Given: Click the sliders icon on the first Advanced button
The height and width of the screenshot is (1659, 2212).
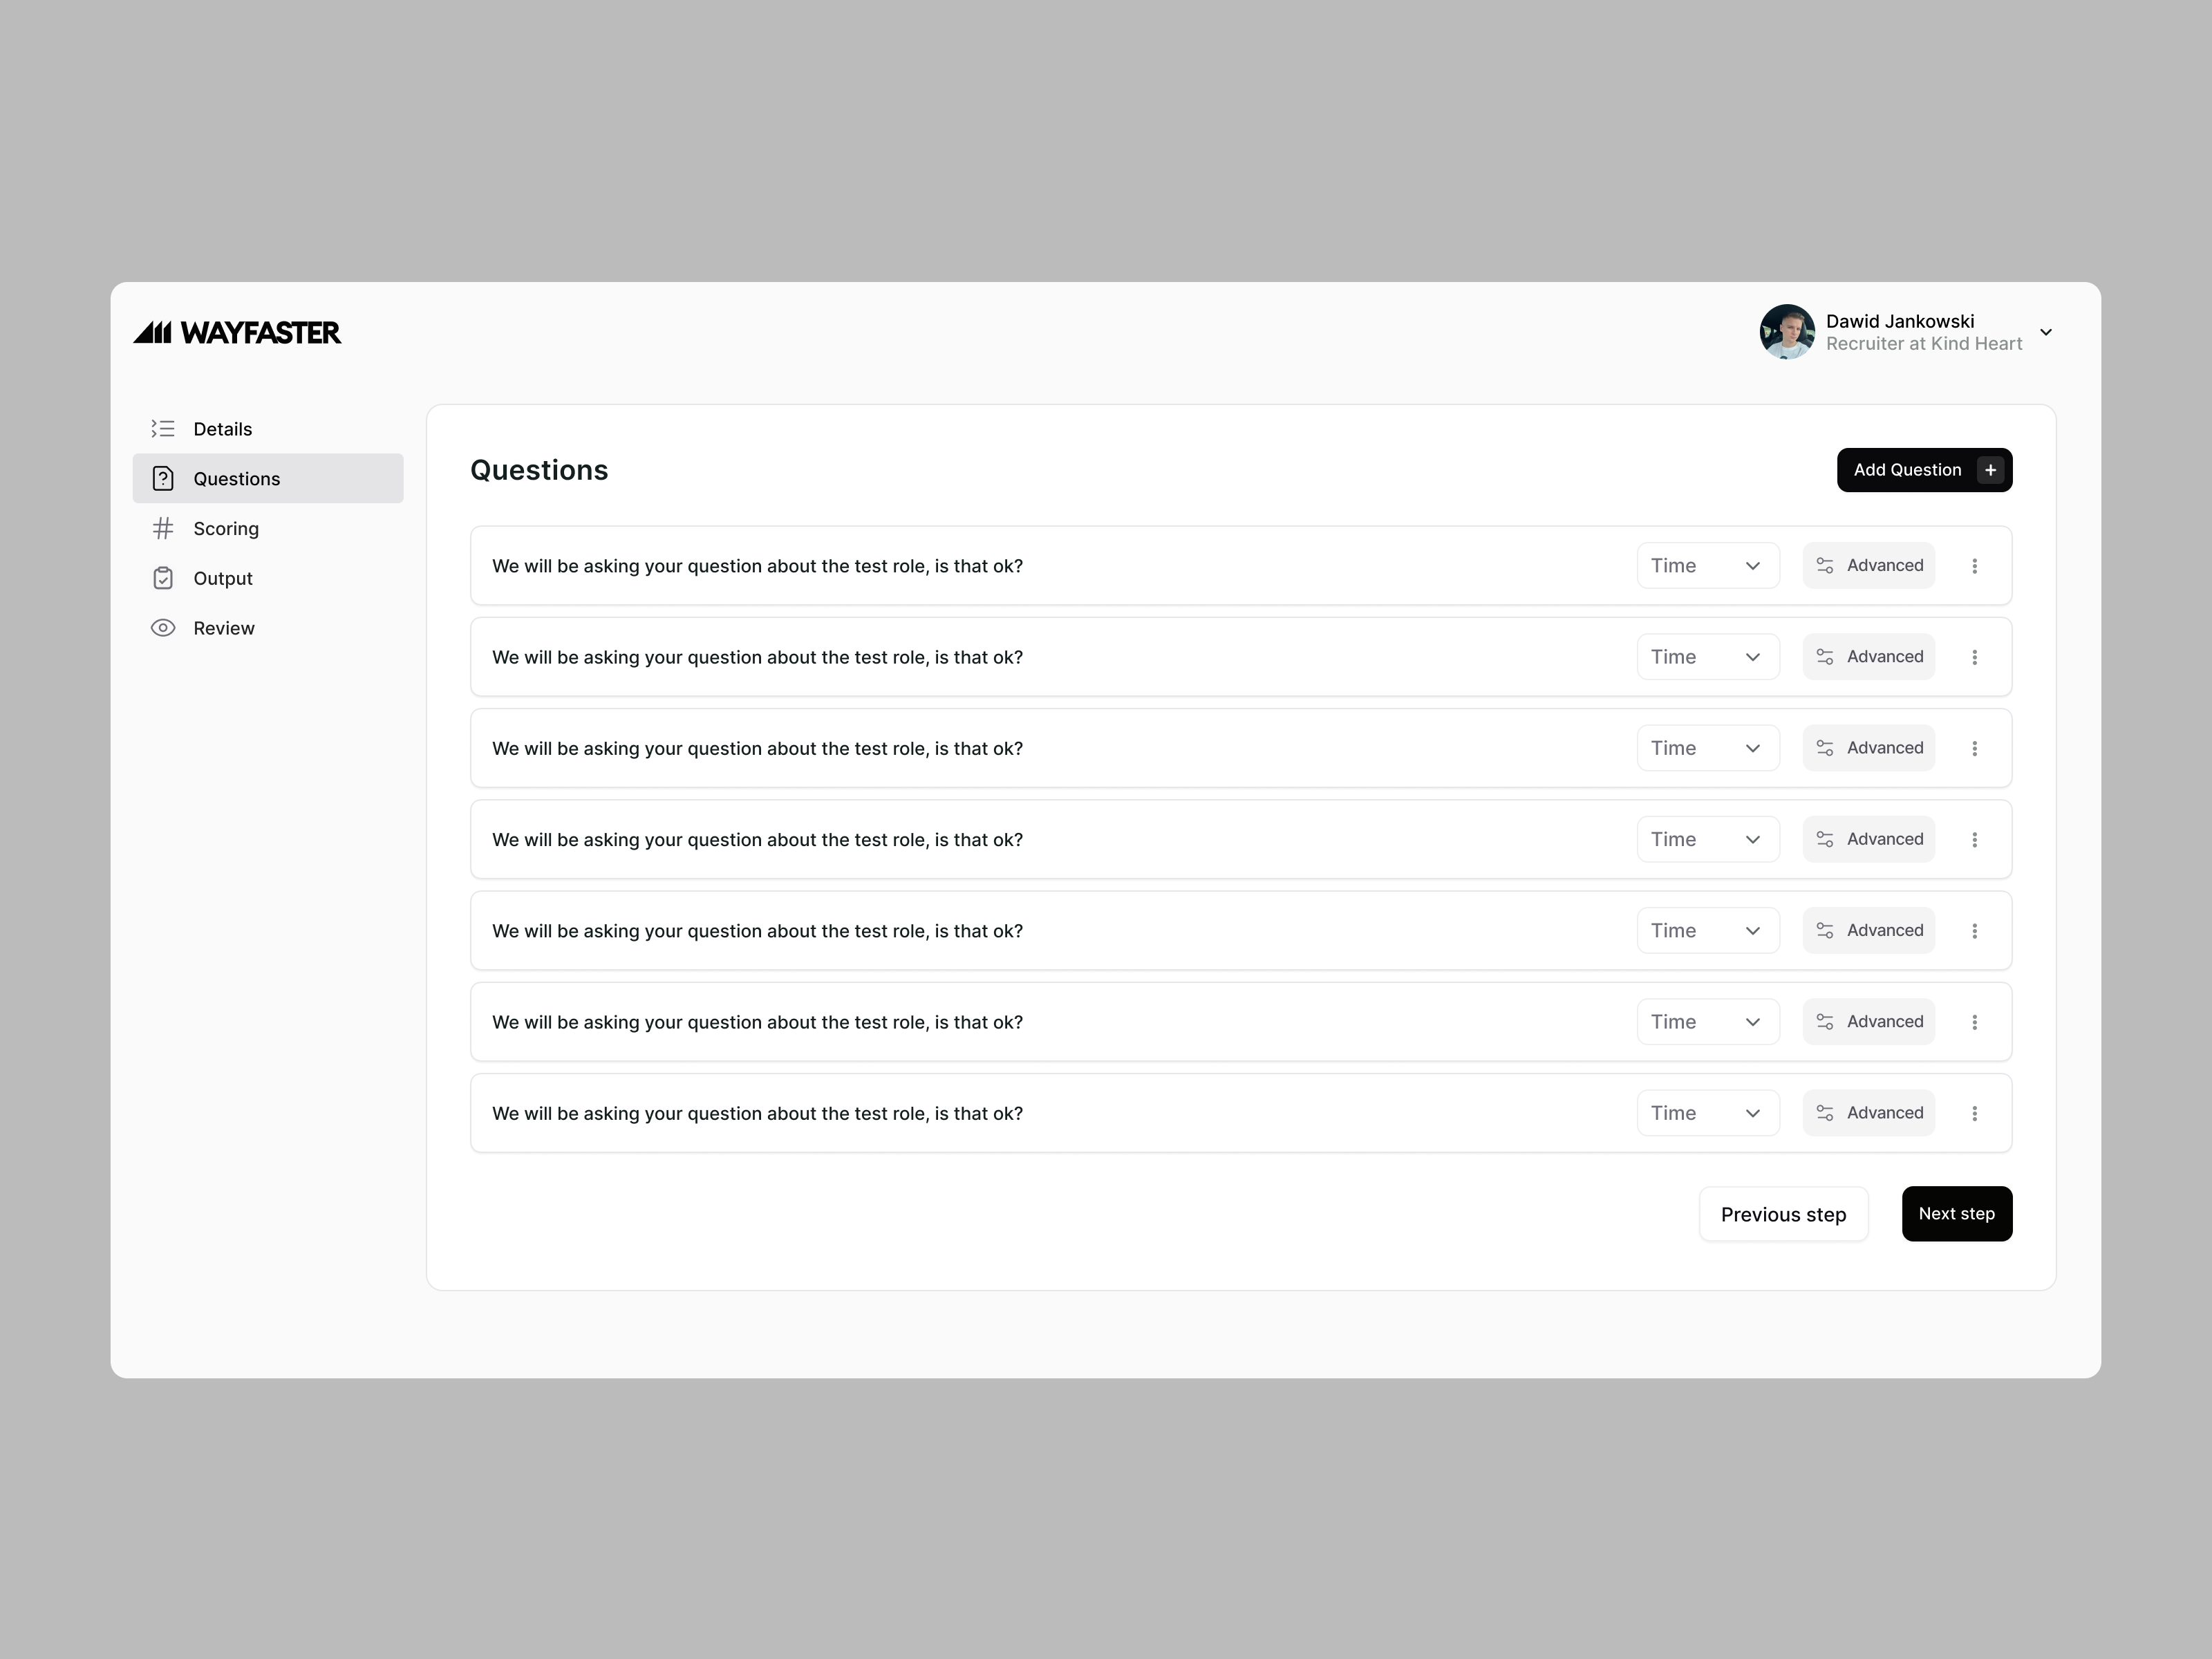Looking at the screenshot, I should click(x=1825, y=565).
